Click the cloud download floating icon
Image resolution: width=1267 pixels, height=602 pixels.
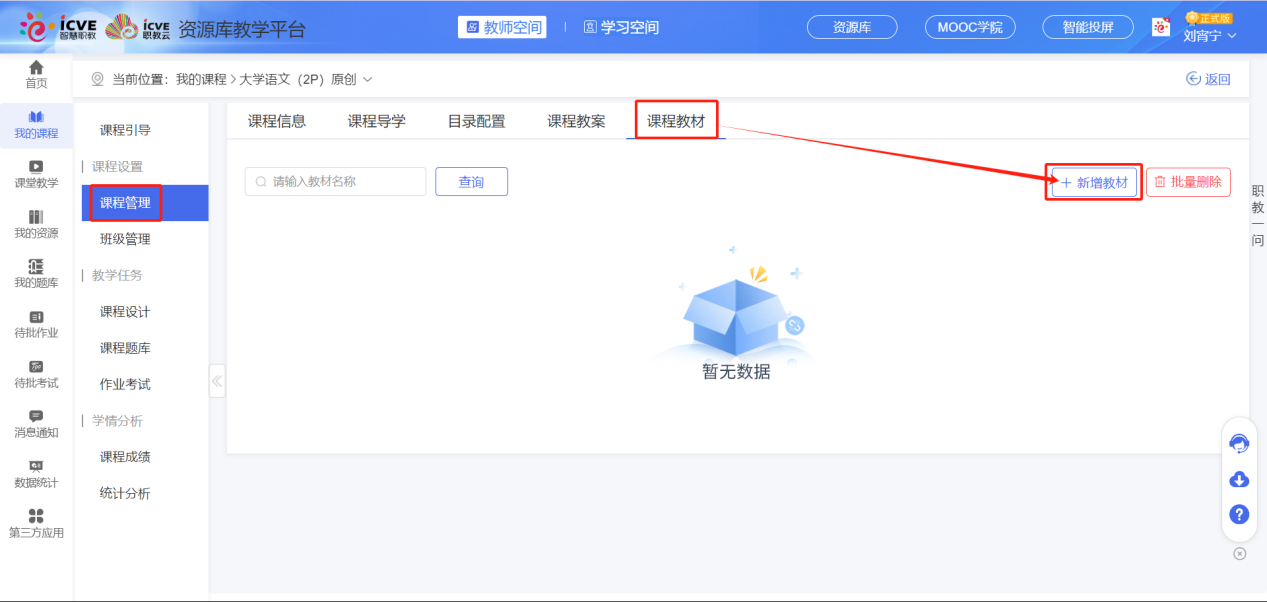coord(1238,479)
